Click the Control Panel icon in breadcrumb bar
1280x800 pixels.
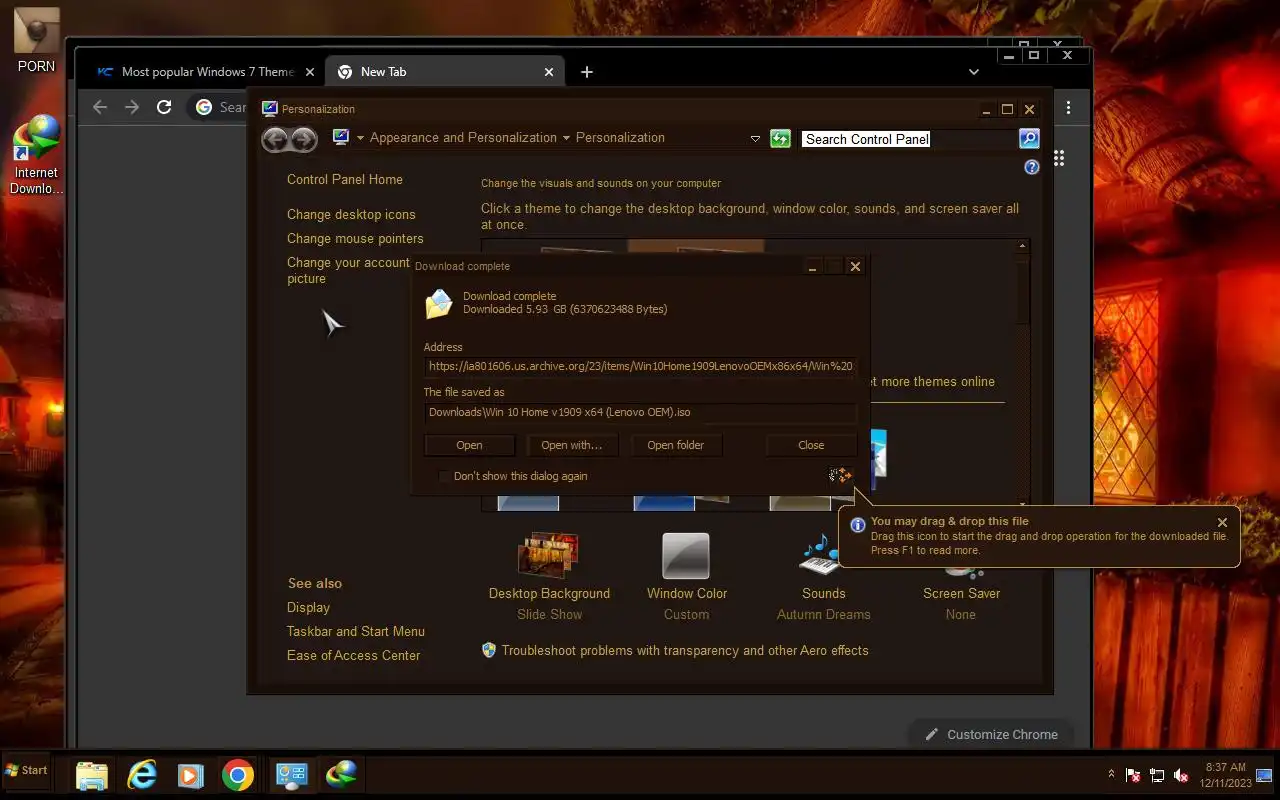341,137
